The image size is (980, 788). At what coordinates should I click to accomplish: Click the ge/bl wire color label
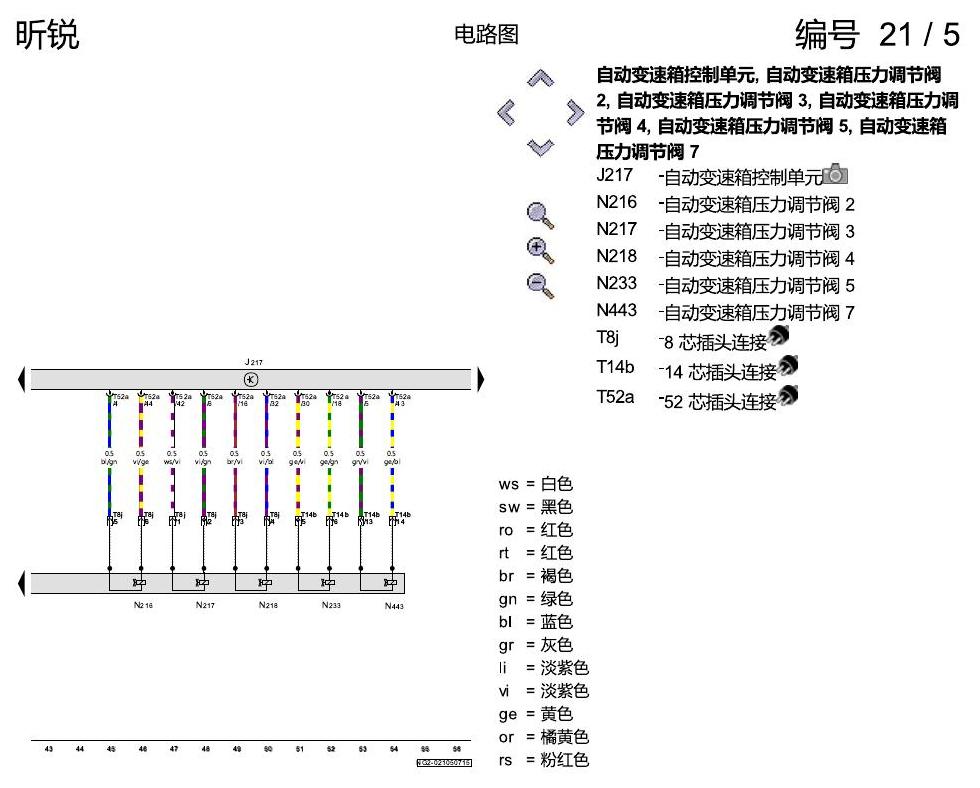pos(392,462)
